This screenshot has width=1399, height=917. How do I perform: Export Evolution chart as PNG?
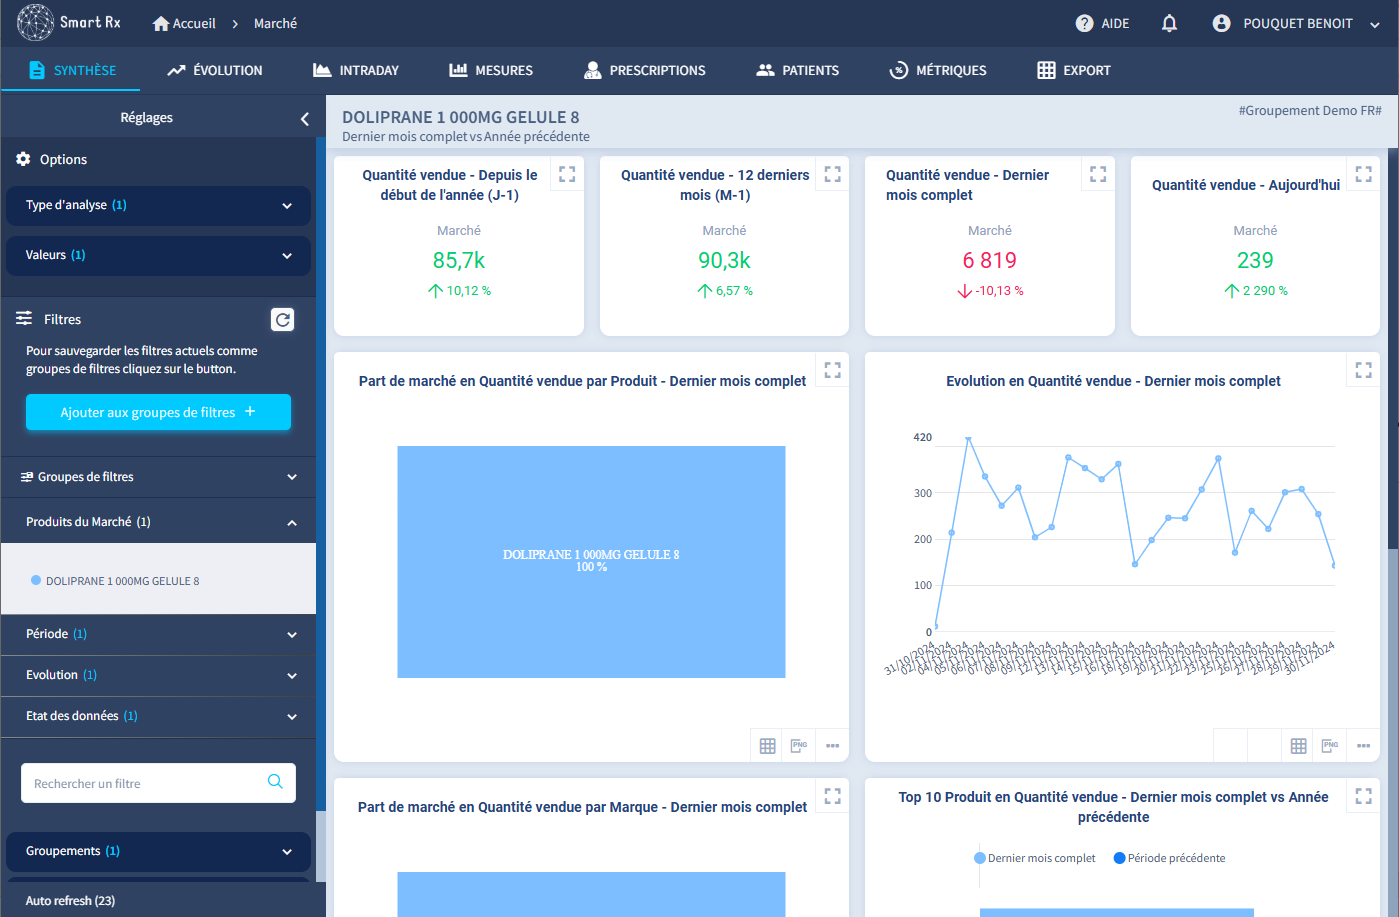[1330, 746]
